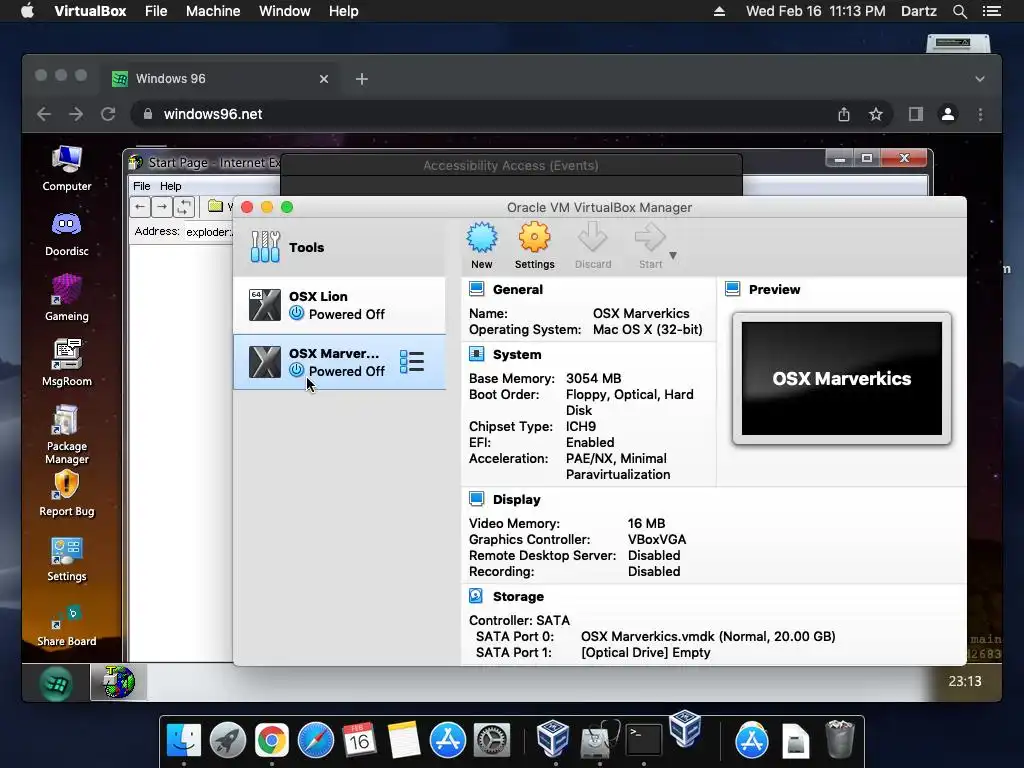Screen dimensions: 1024x768
Task: Open Help menu in macOS menu bar
Action: pos(344,11)
